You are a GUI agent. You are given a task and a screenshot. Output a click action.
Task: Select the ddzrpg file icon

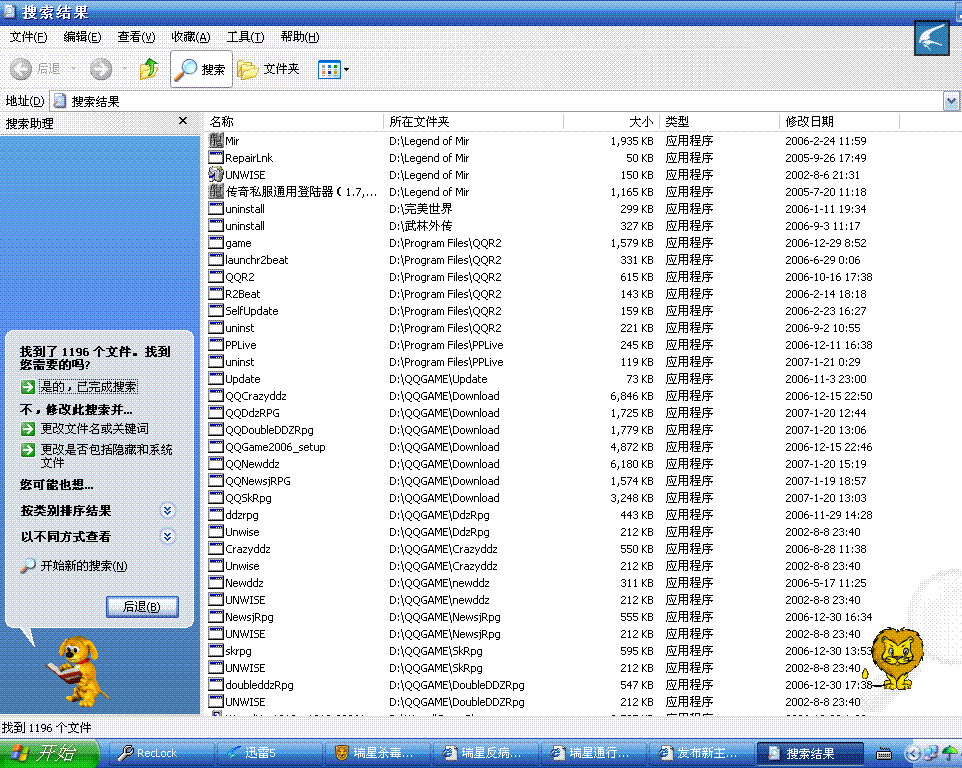(x=216, y=515)
